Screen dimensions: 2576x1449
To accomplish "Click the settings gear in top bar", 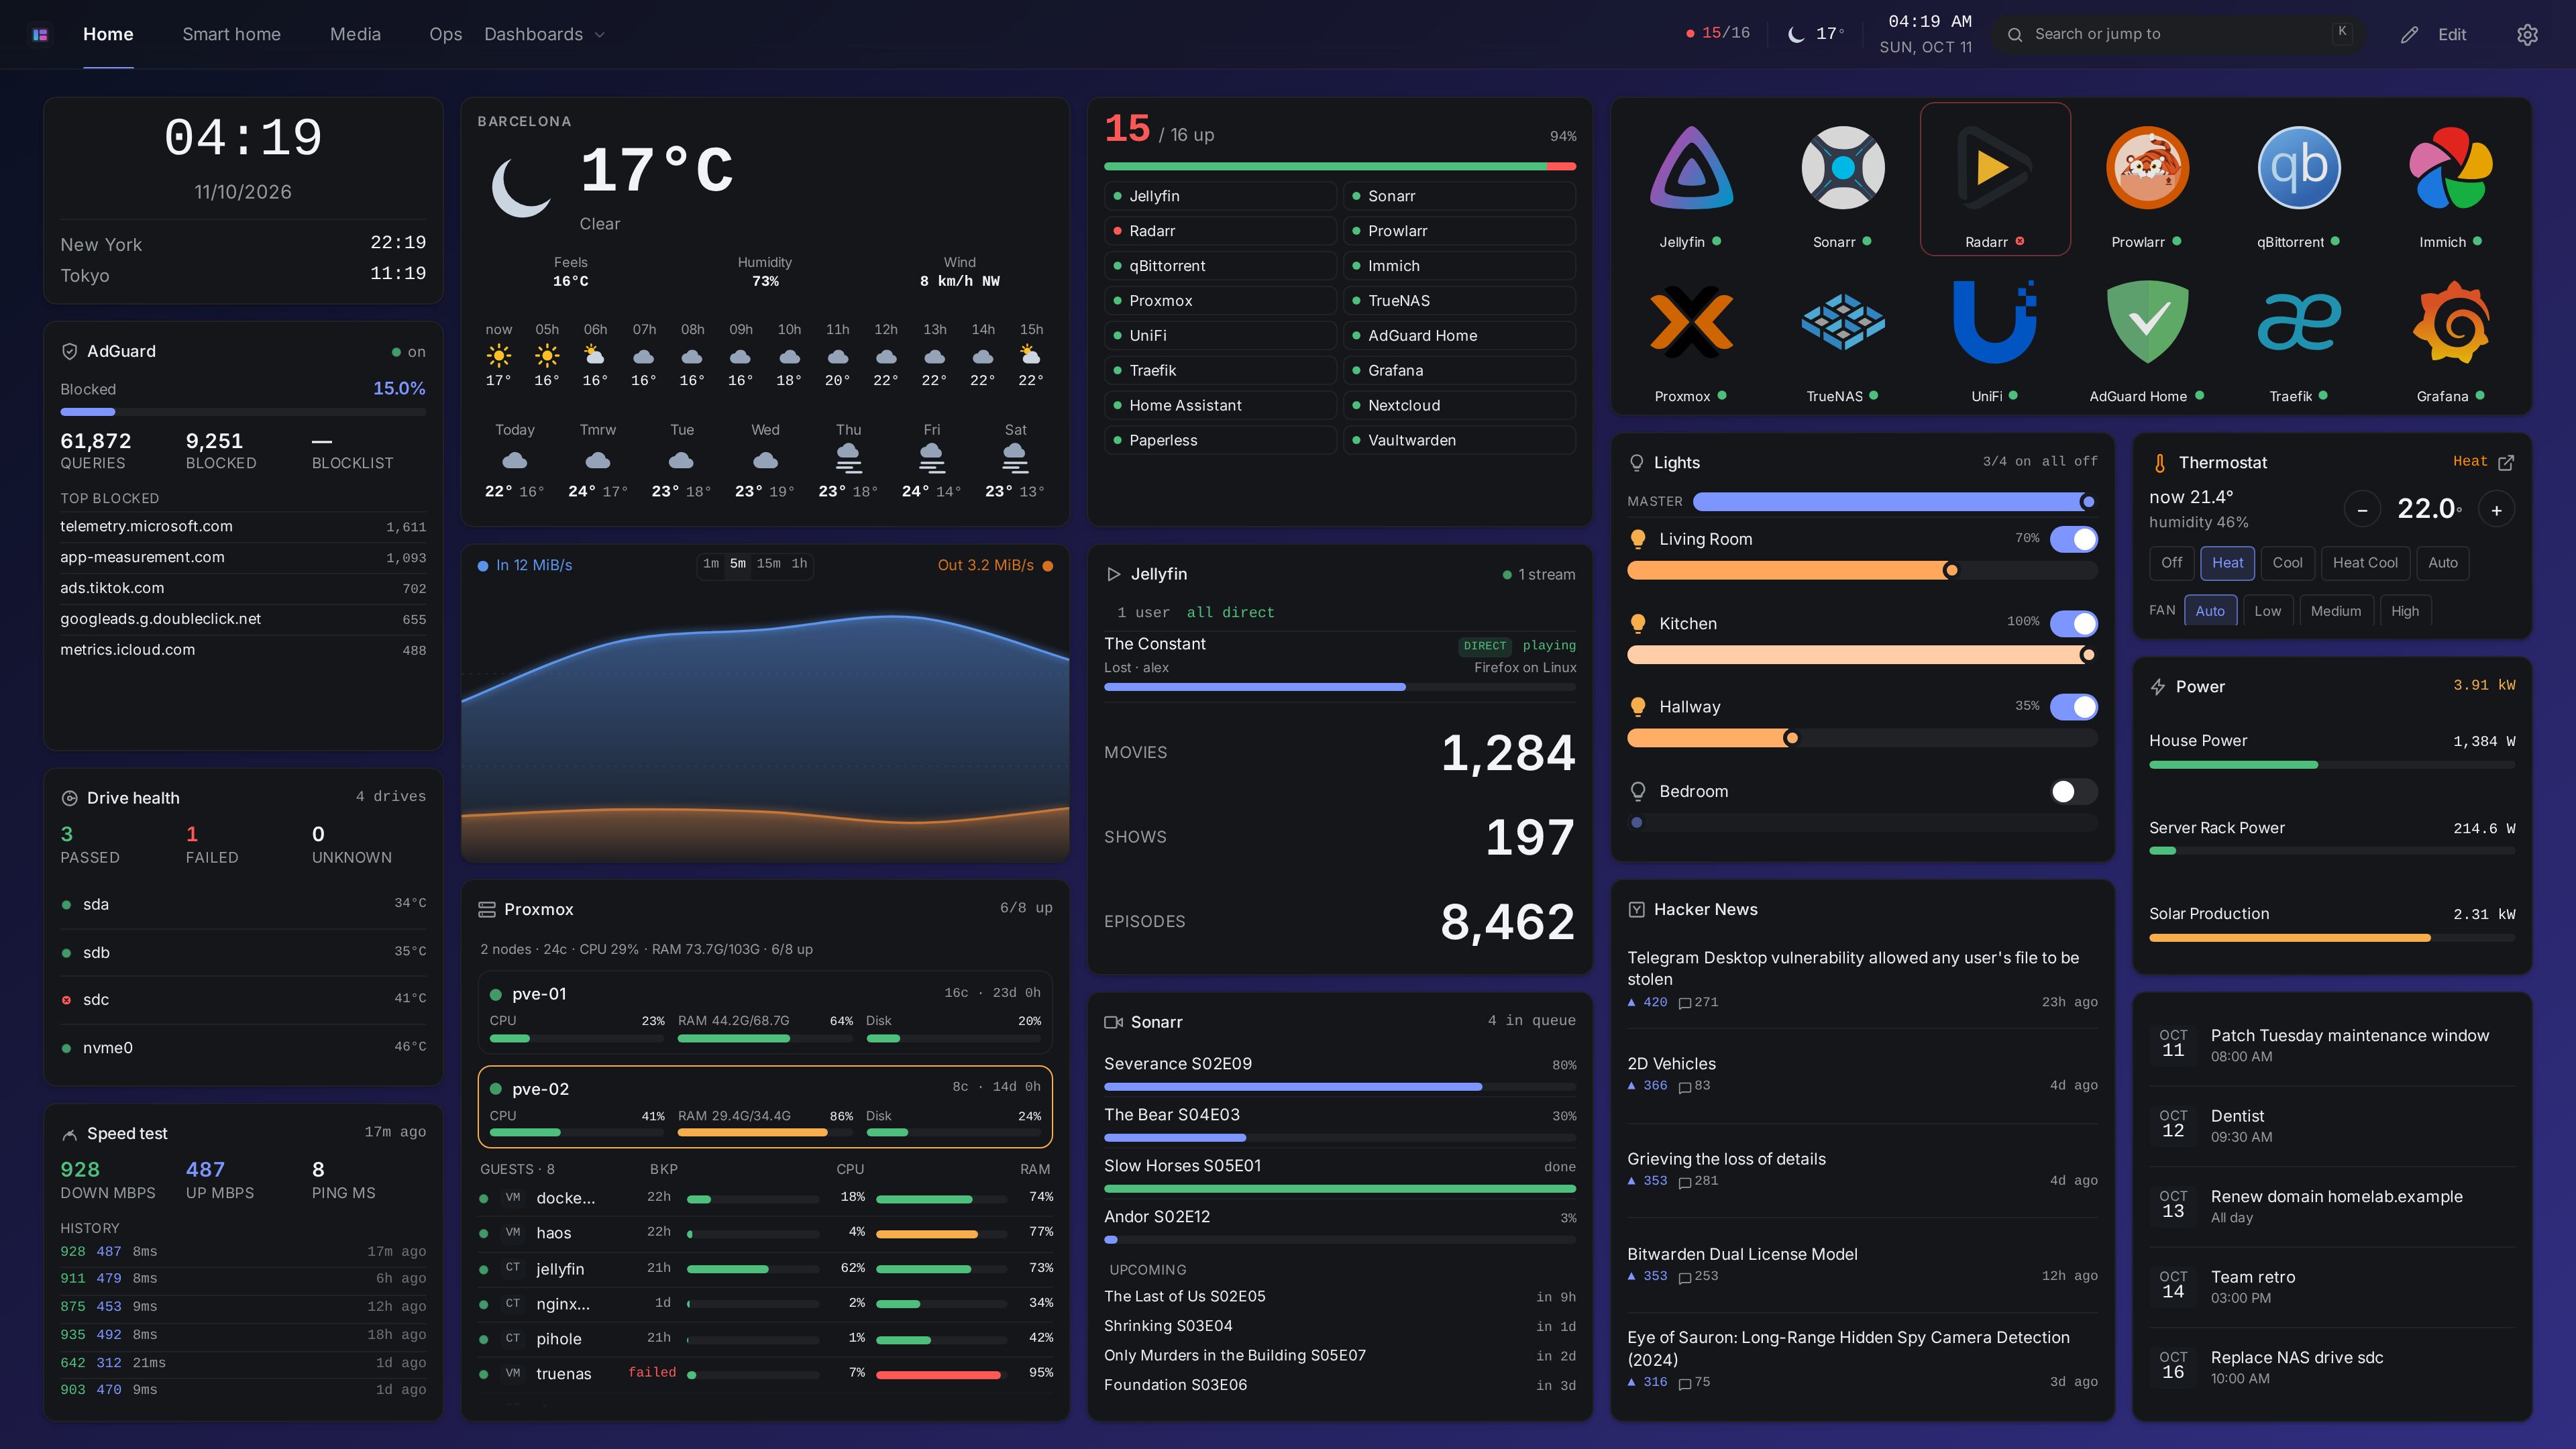I will pos(2527,35).
